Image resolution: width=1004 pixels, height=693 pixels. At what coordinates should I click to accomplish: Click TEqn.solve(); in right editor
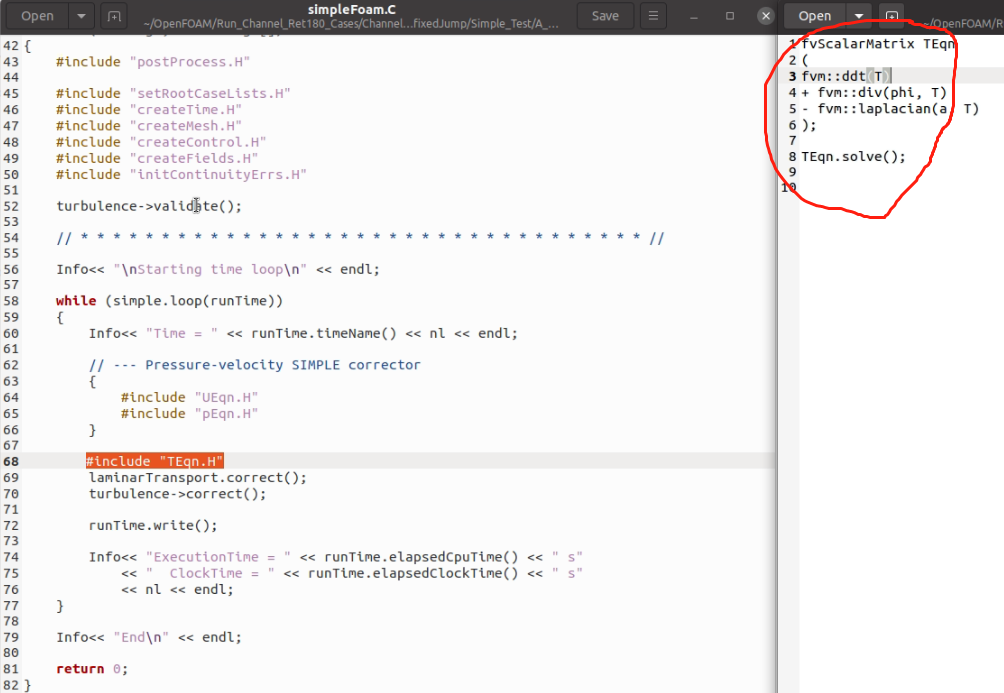point(852,157)
